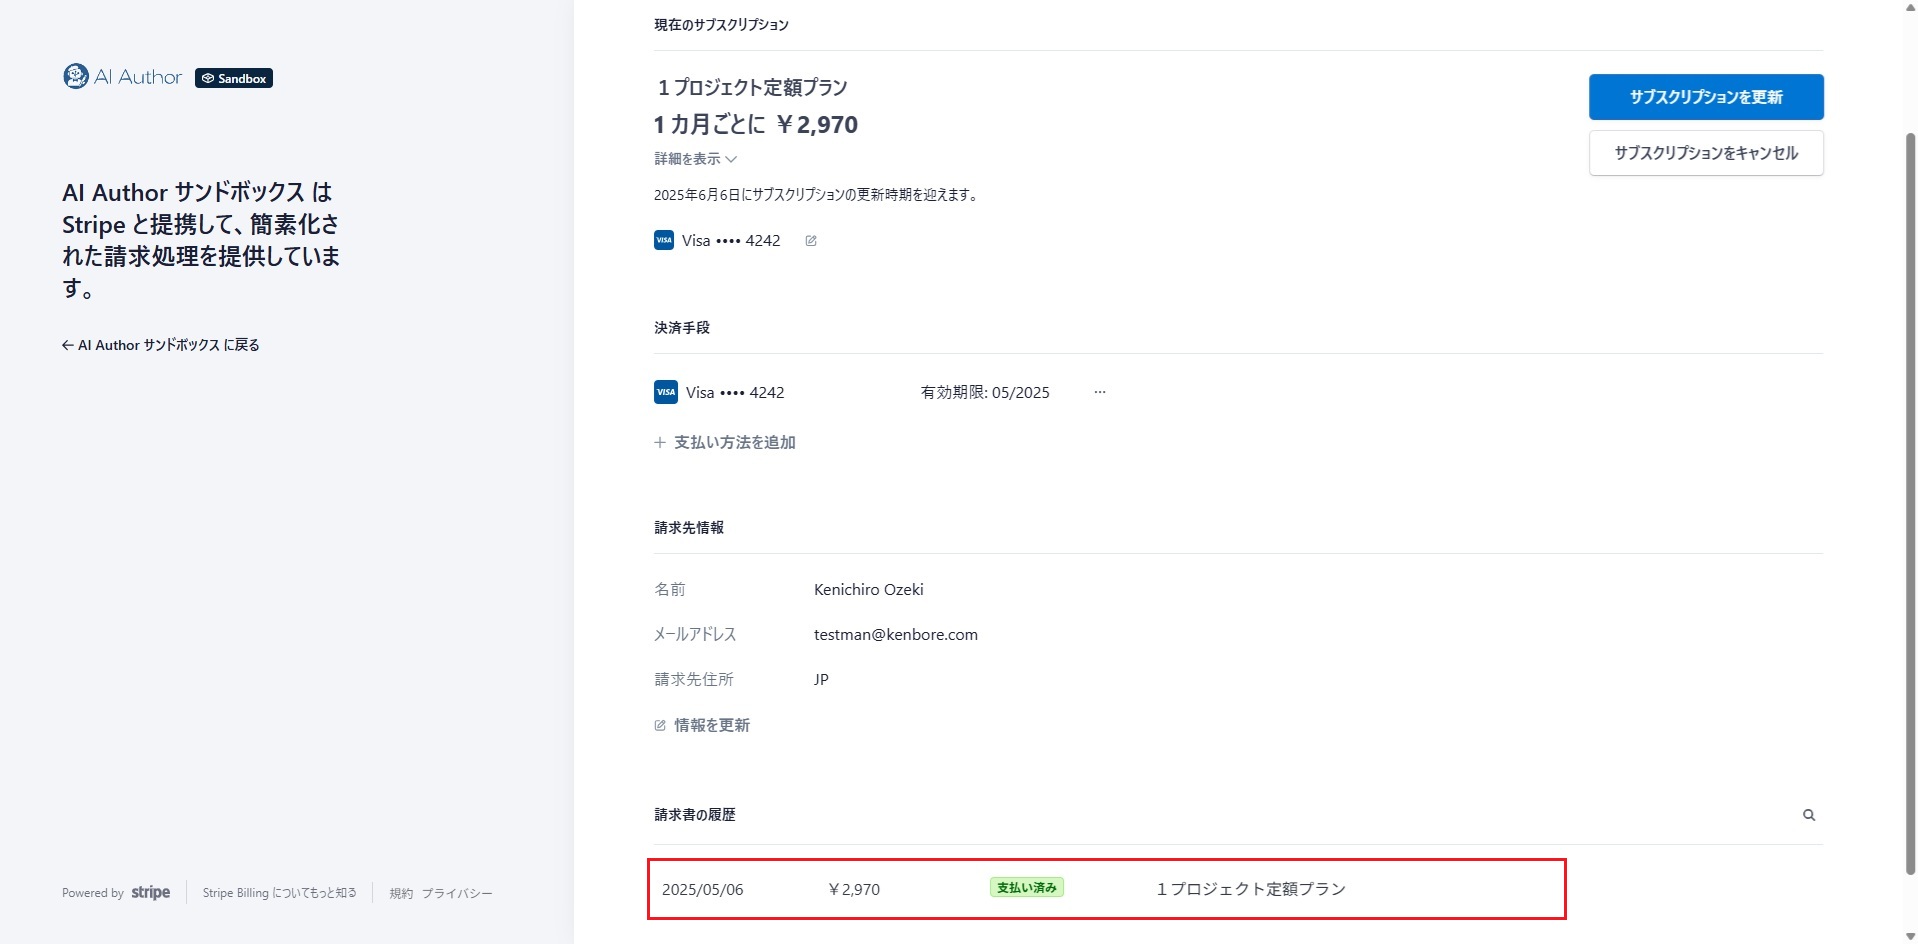1918x944 pixels.
Task: Open three-dot menu for Visa 4242 payment method
Action: [x=1099, y=392]
